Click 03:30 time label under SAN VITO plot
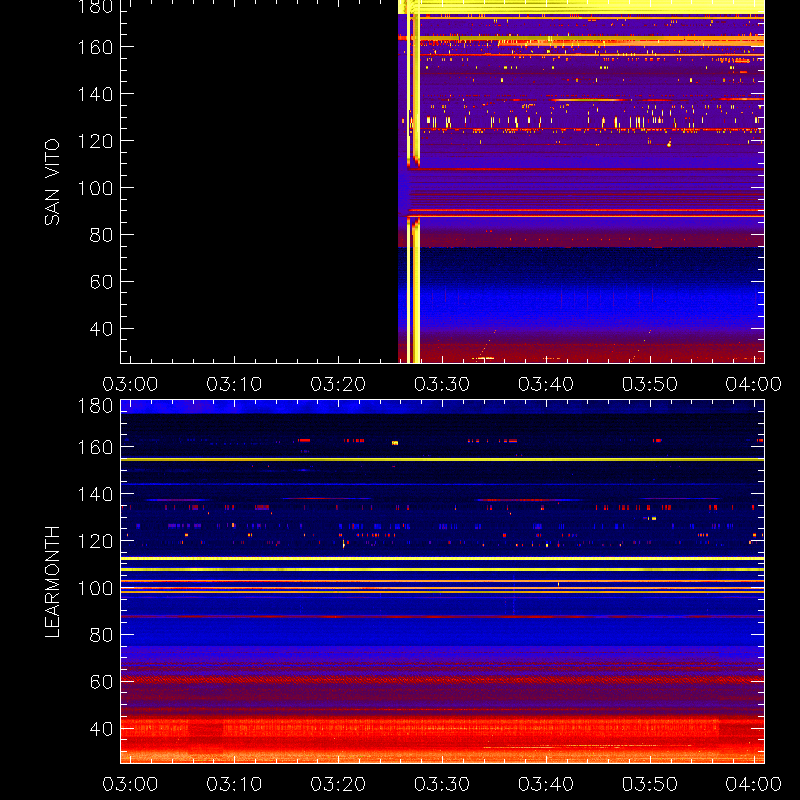 click(x=442, y=384)
